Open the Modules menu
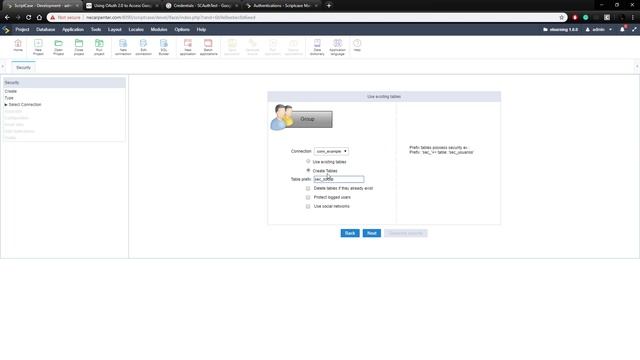640x360 pixels. coord(159,29)
